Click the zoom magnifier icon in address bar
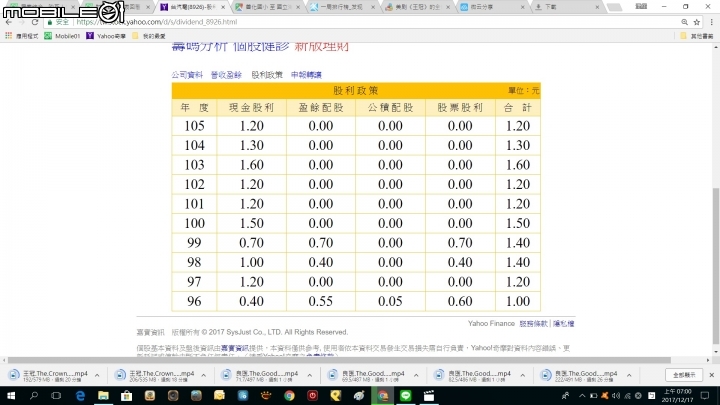This screenshot has height=405, width=720. (684, 22)
